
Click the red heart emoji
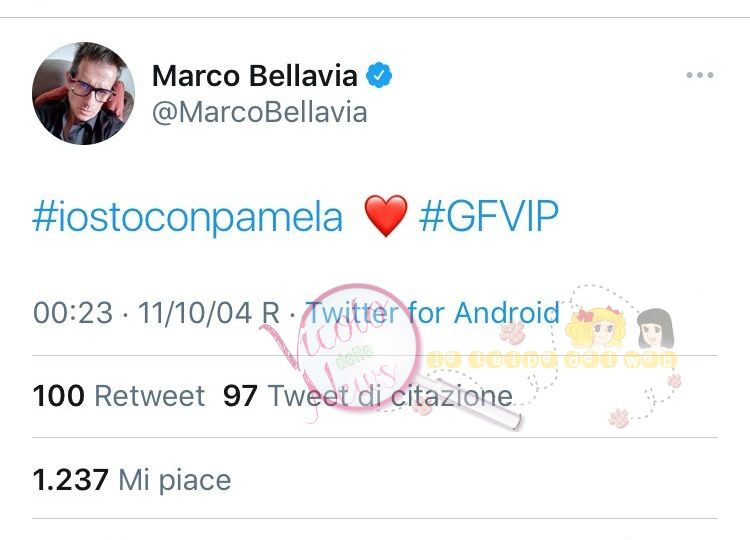point(386,216)
